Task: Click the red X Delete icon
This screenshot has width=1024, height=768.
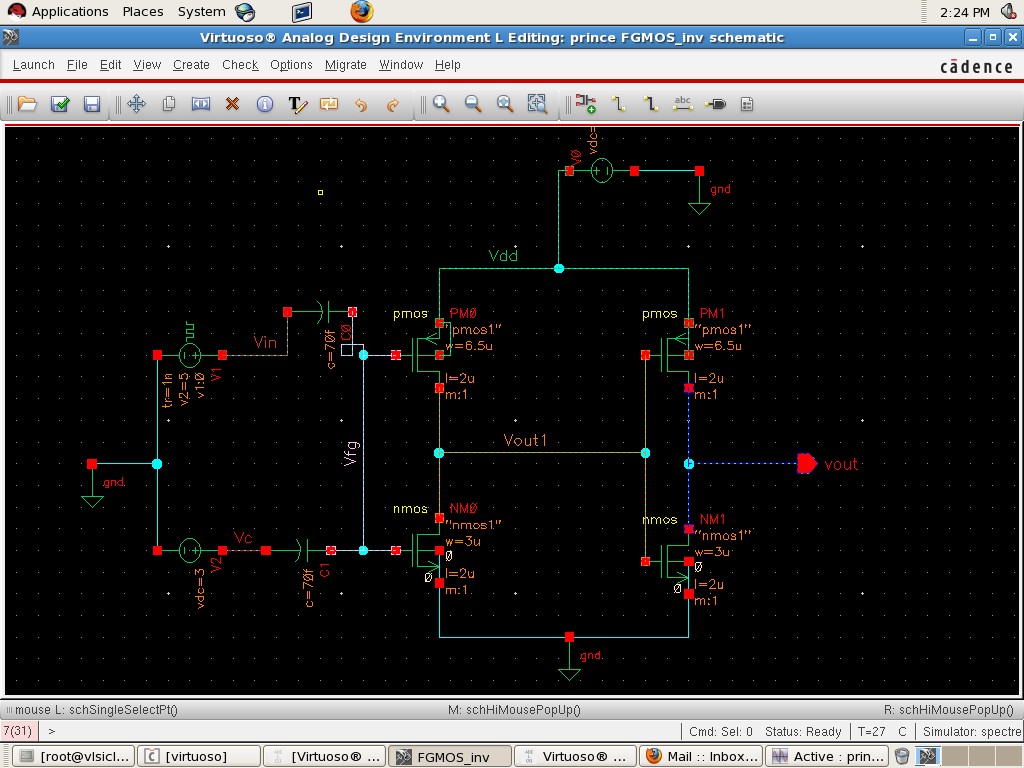Action: coord(232,104)
